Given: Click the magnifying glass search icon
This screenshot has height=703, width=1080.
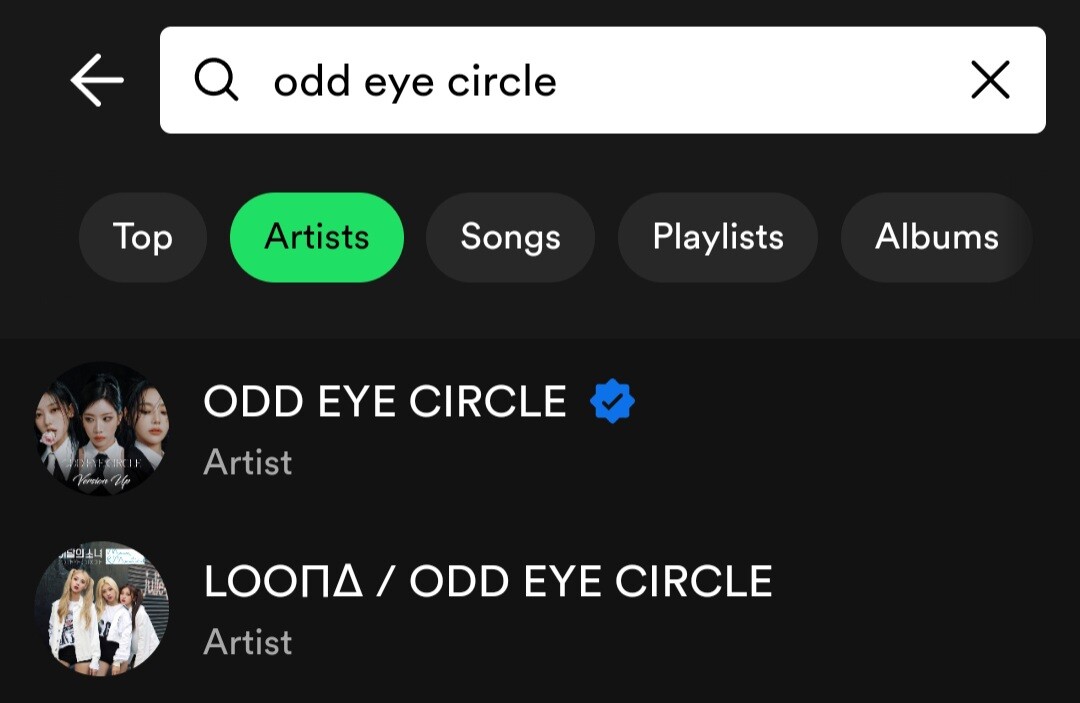Looking at the screenshot, I should click(x=216, y=80).
